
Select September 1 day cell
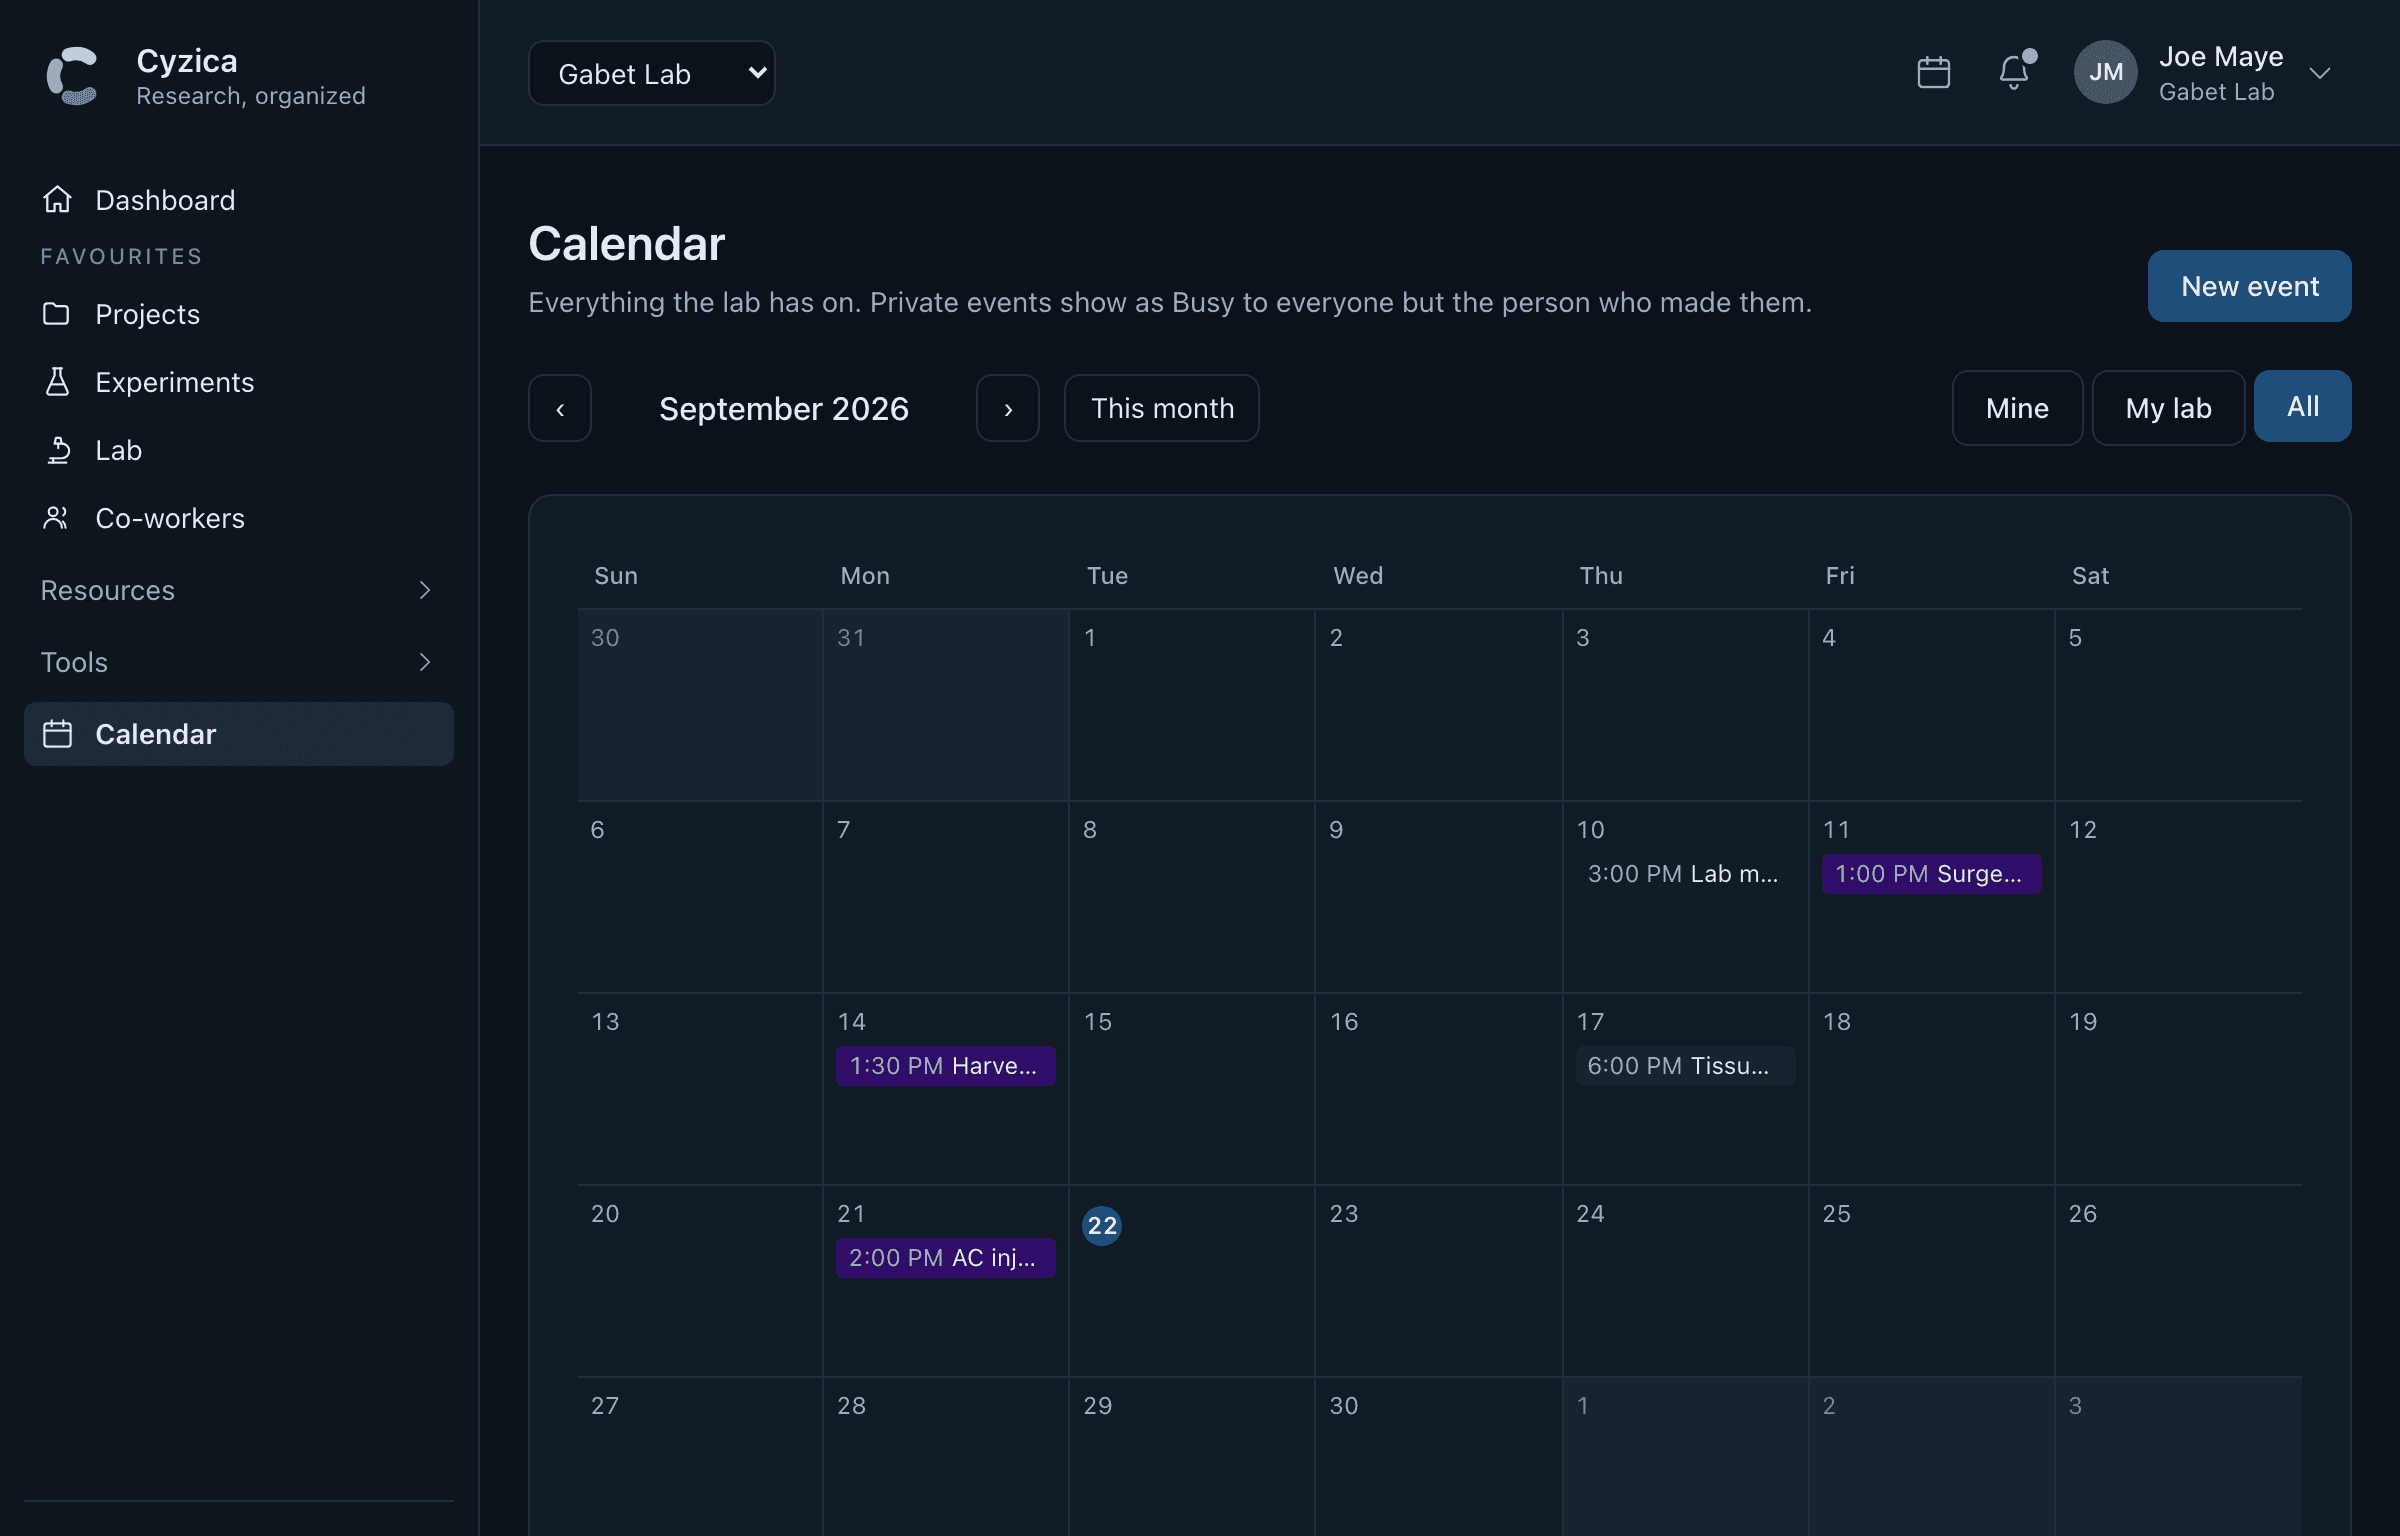pos(1192,705)
